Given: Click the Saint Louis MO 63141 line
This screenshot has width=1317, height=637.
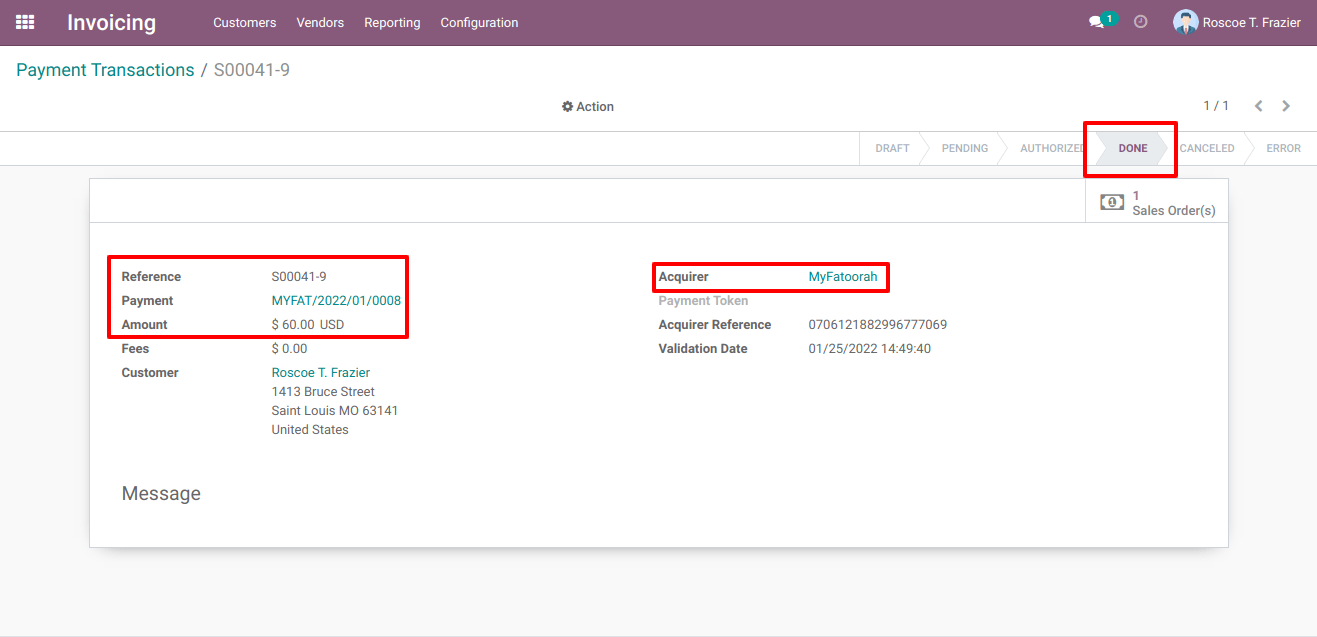Looking at the screenshot, I should (335, 411).
